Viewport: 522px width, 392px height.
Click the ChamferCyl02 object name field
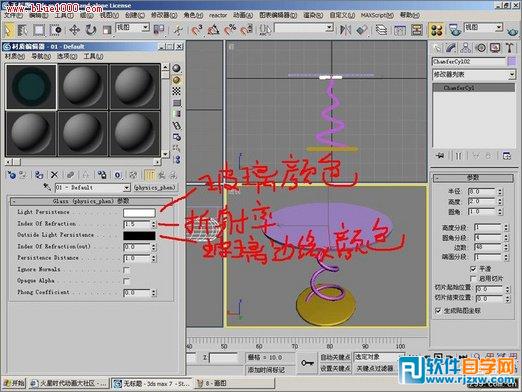469,61
